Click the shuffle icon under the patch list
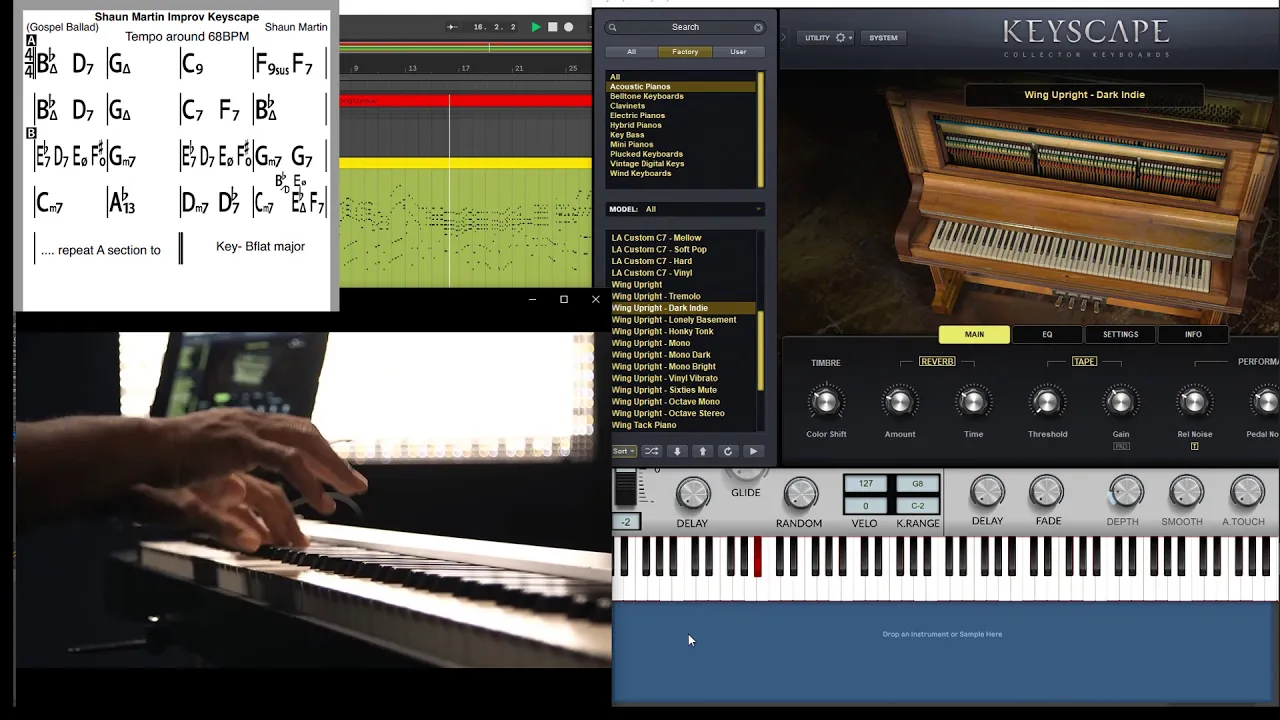 651,451
